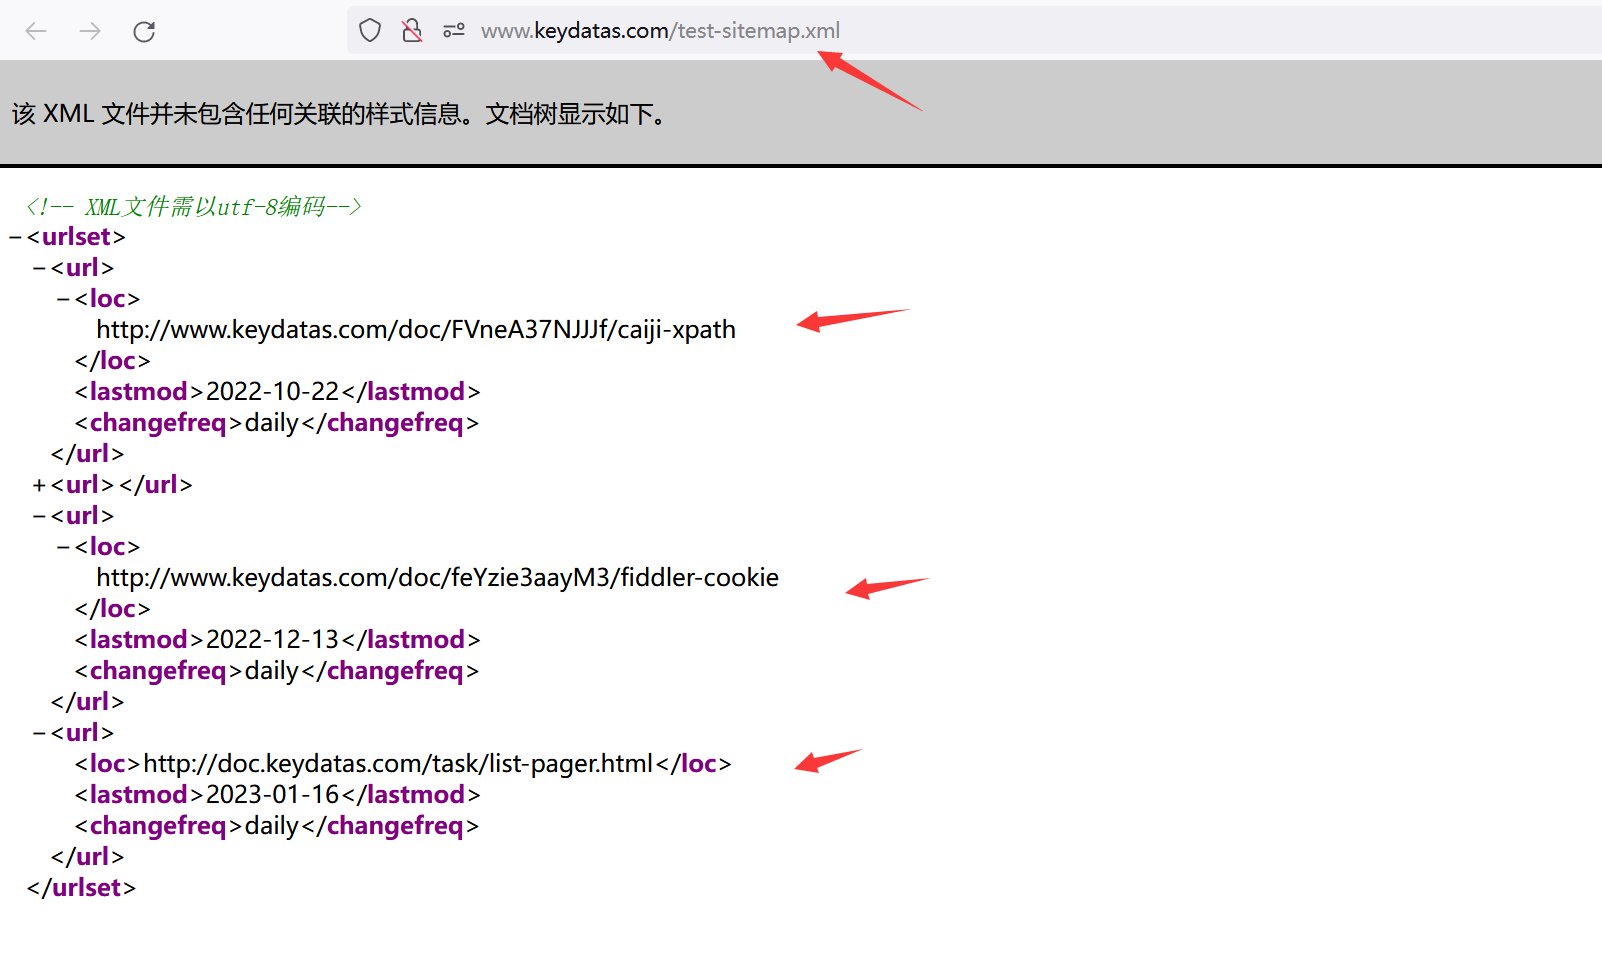
Task: Expand the collapsed url node
Action: 39,486
